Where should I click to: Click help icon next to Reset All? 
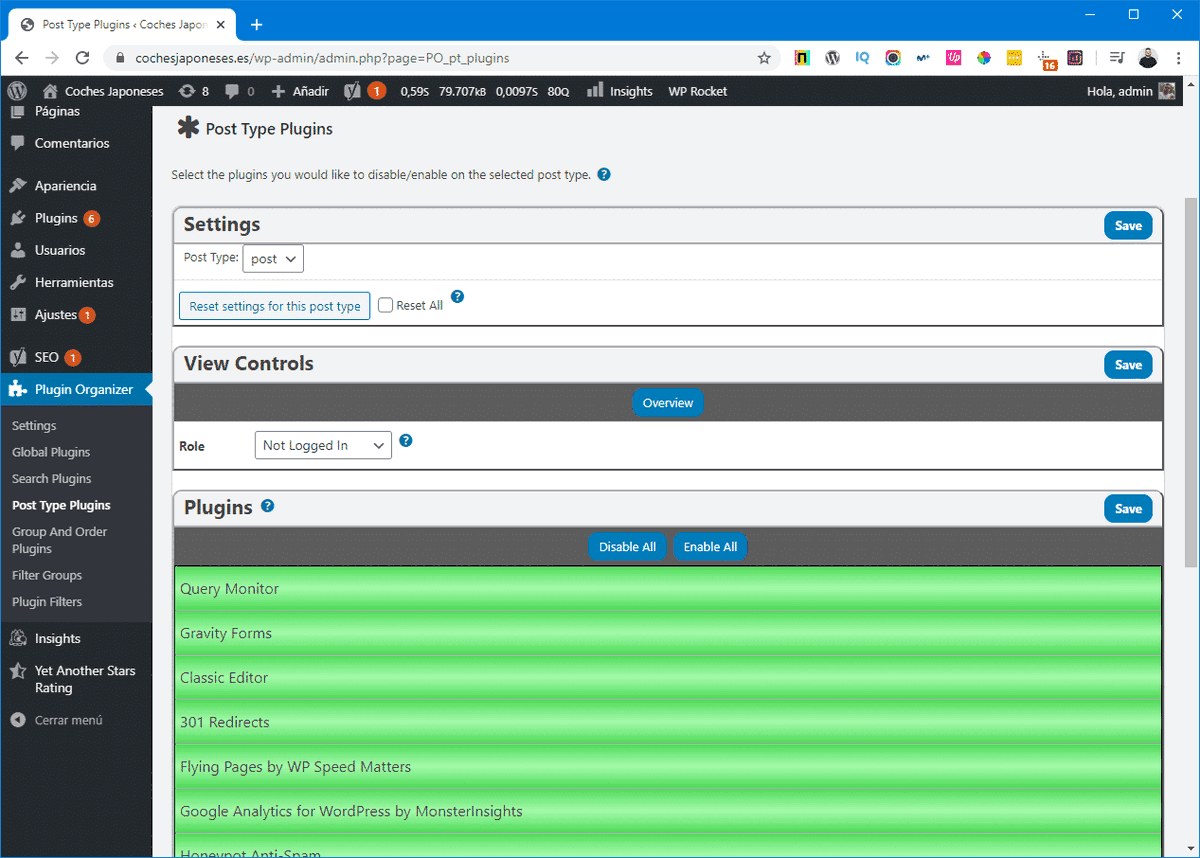(x=458, y=297)
